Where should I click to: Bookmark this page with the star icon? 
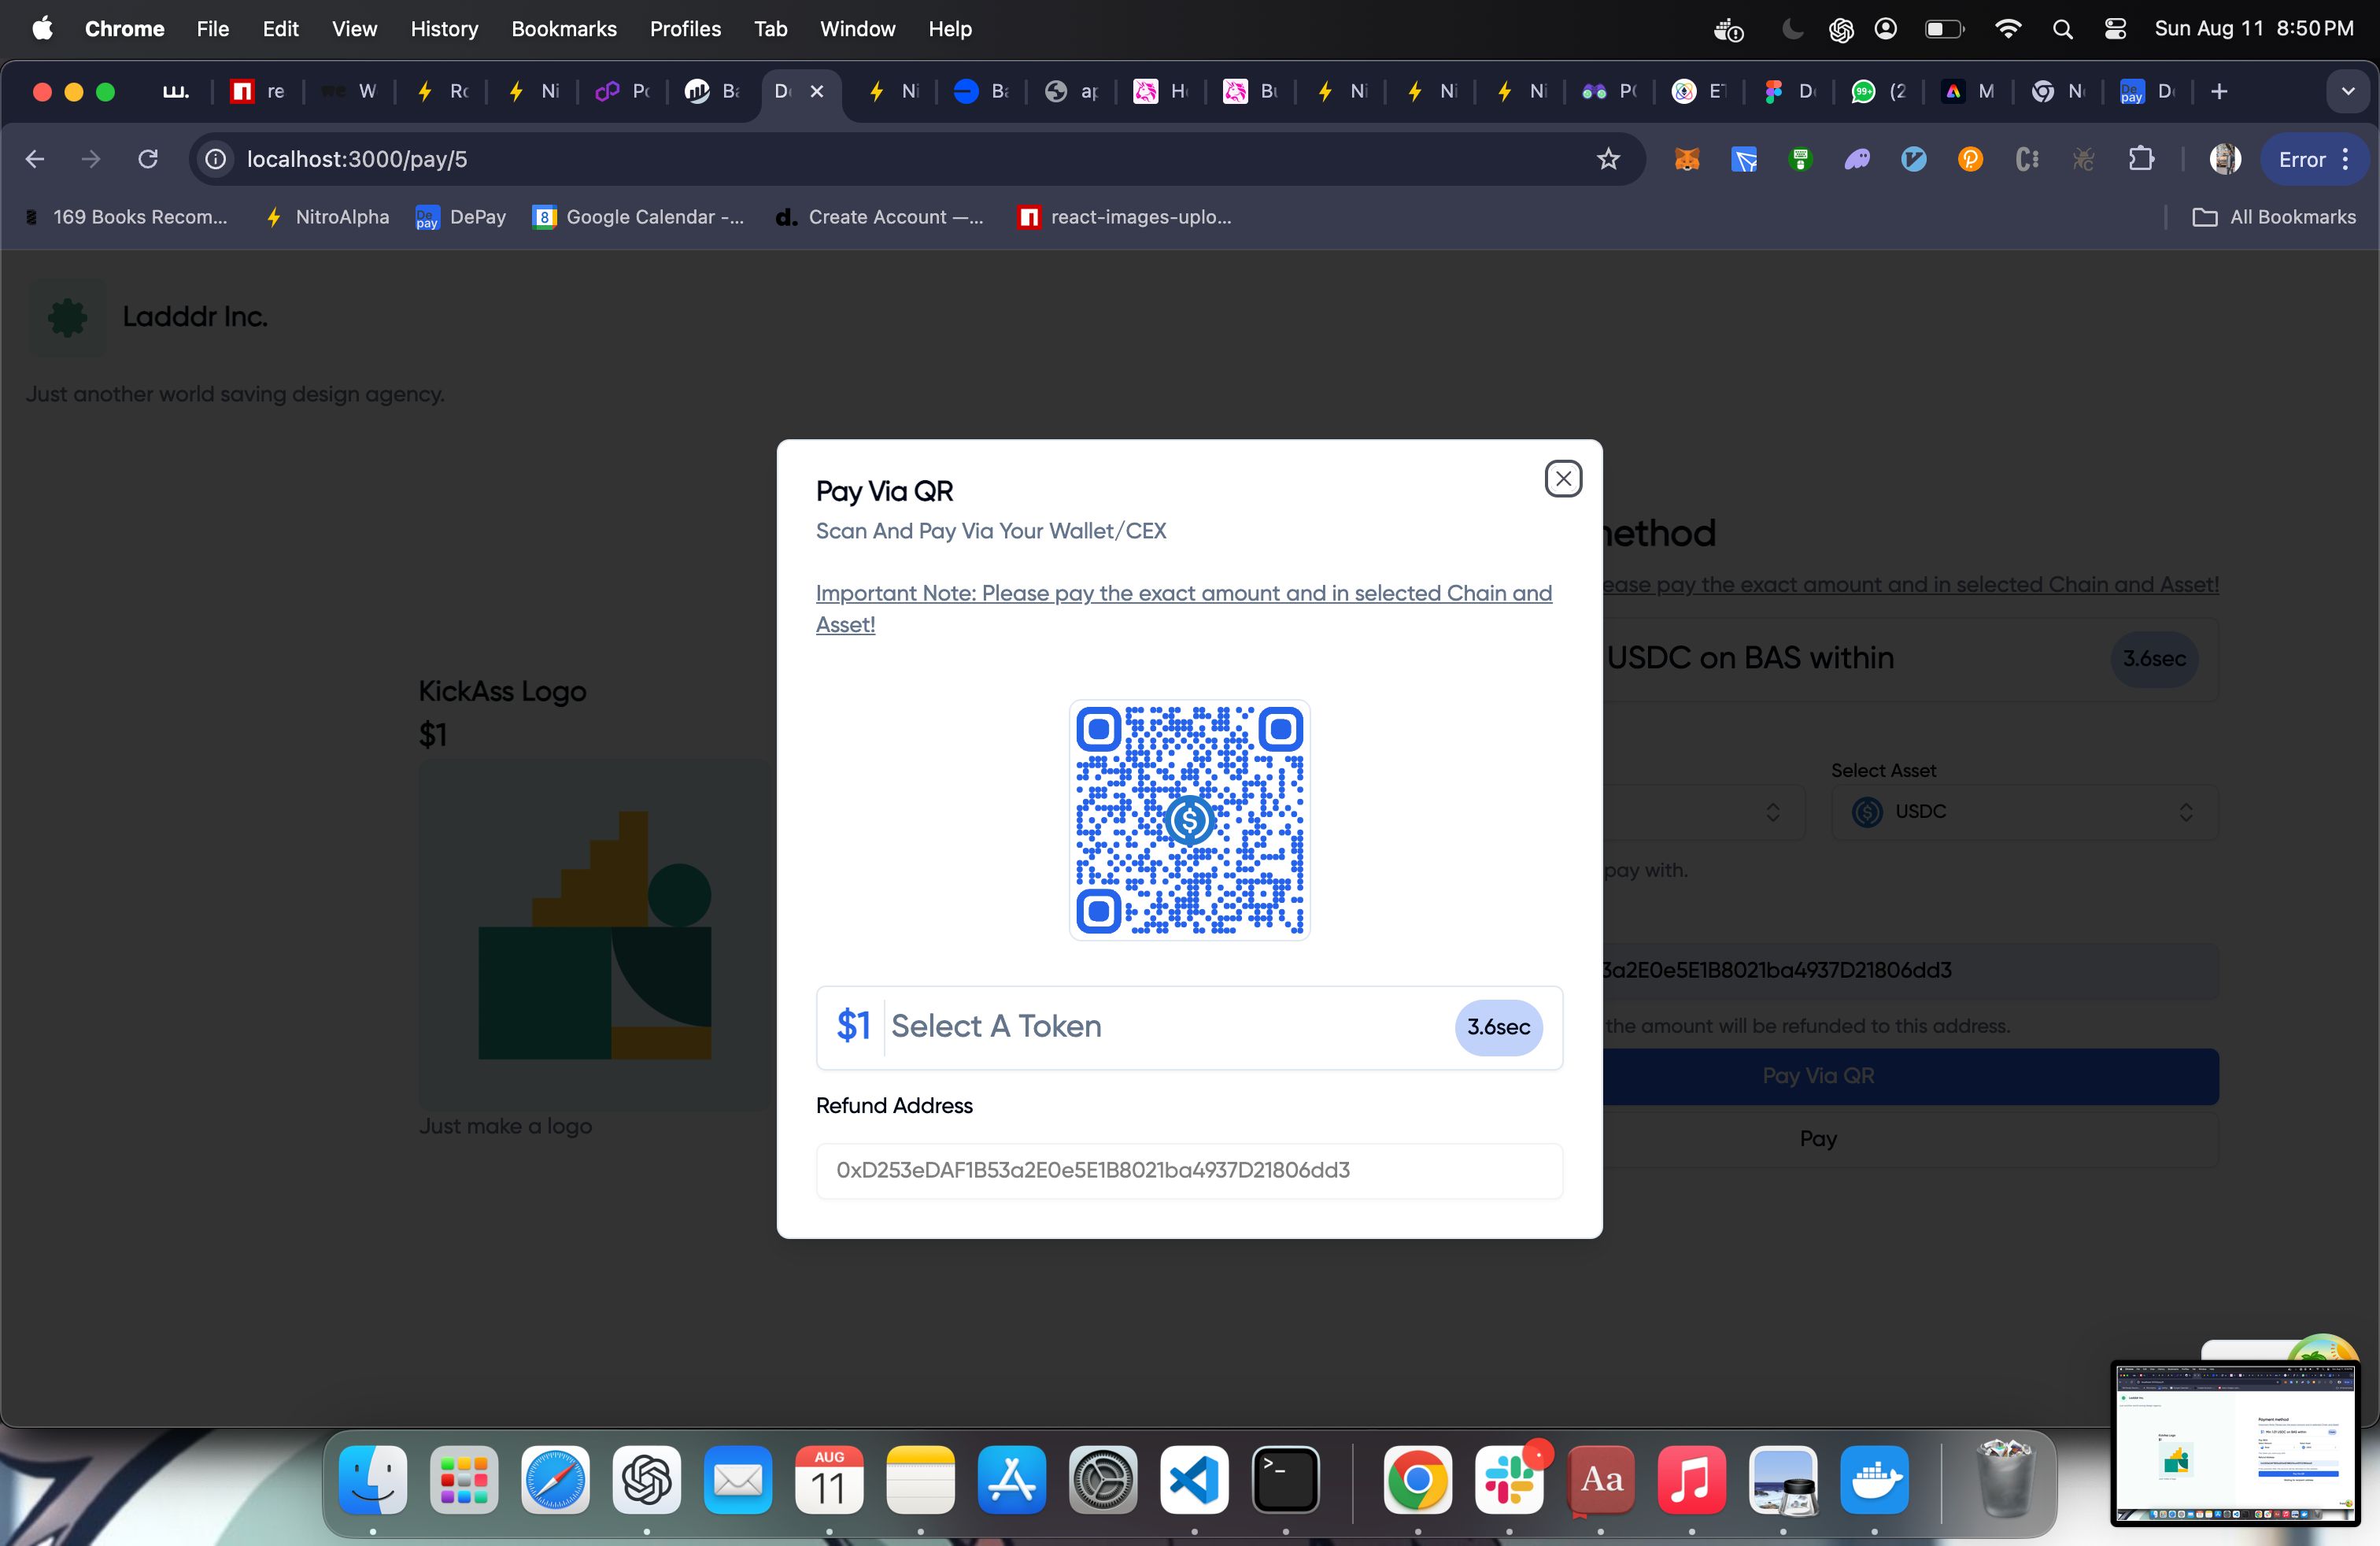[1607, 159]
